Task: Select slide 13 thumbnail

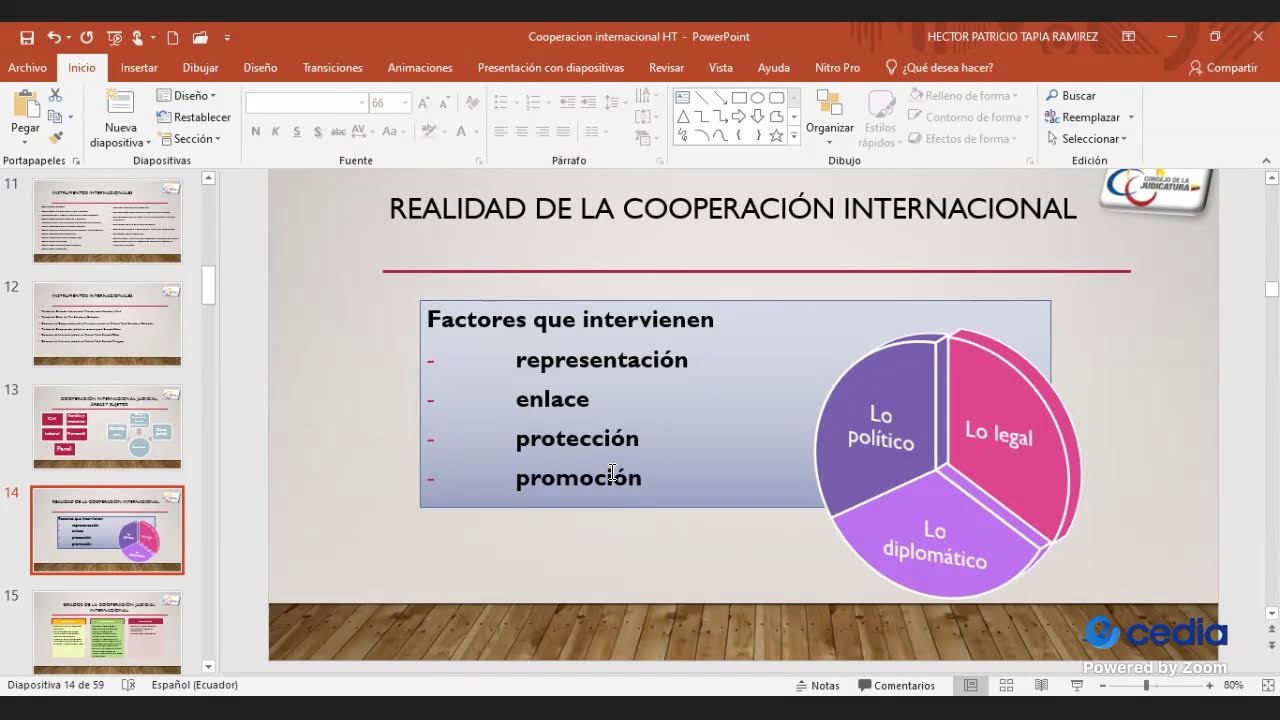Action: point(107,426)
